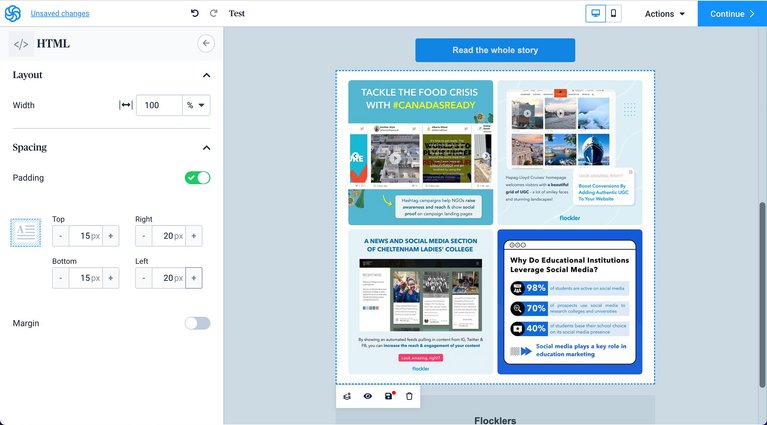Switch to desktop preview
Viewport: 767px width, 425px height.
click(595, 13)
